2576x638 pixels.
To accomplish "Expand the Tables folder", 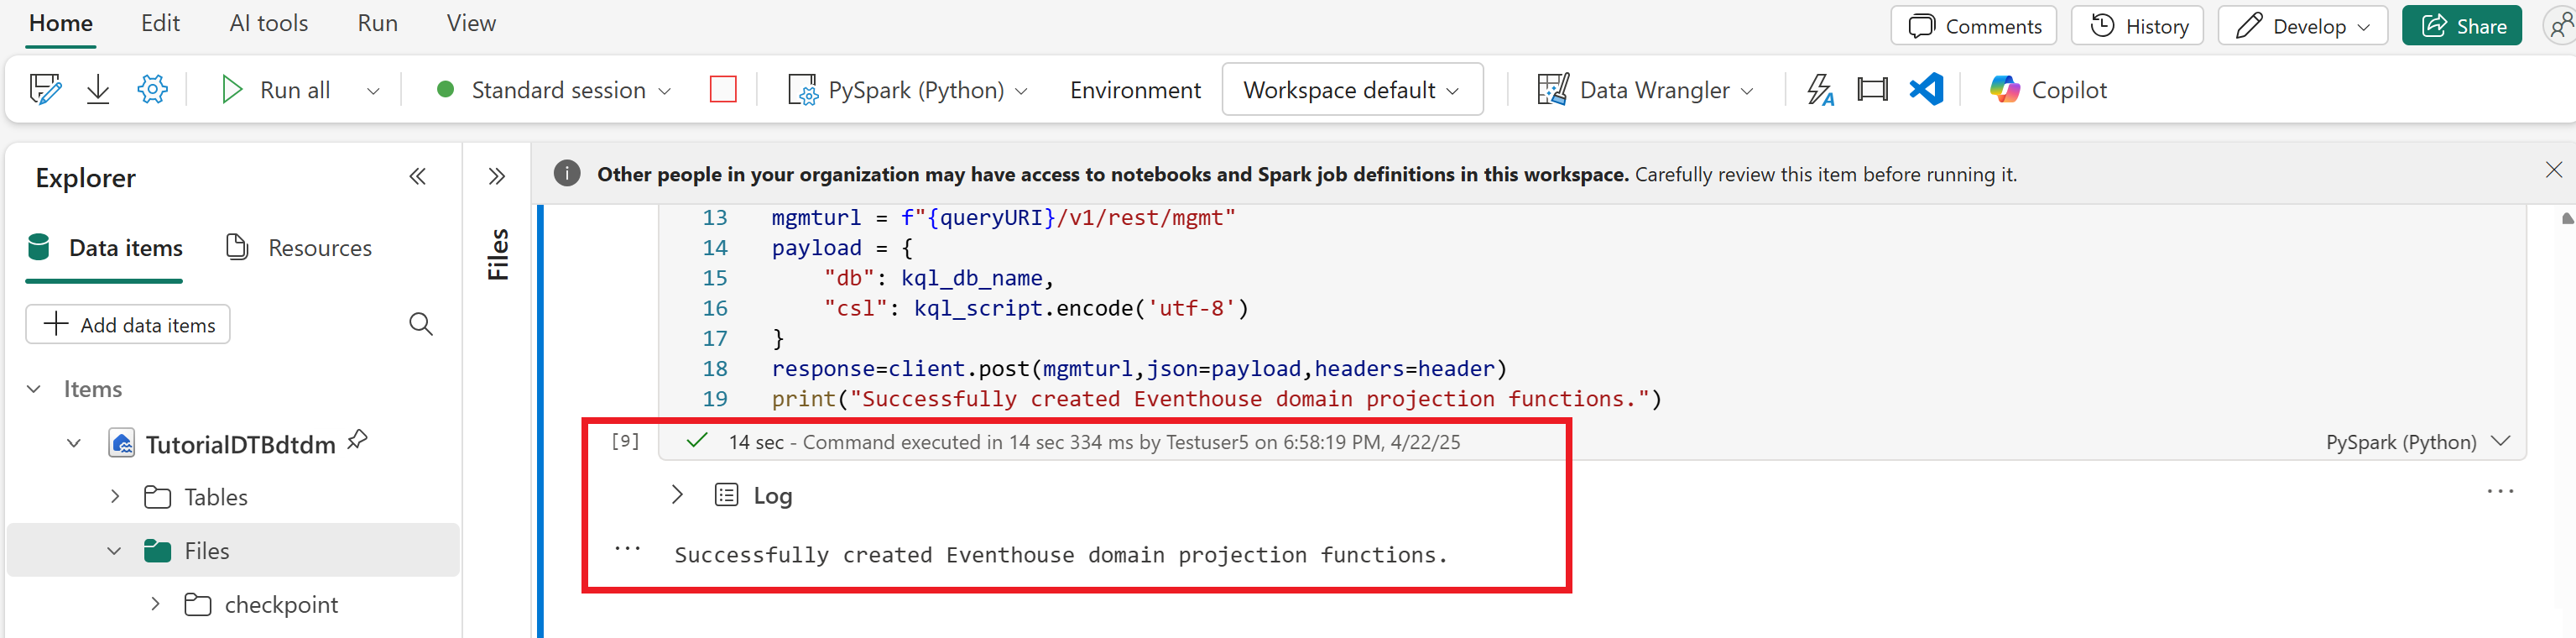I will click(115, 496).
